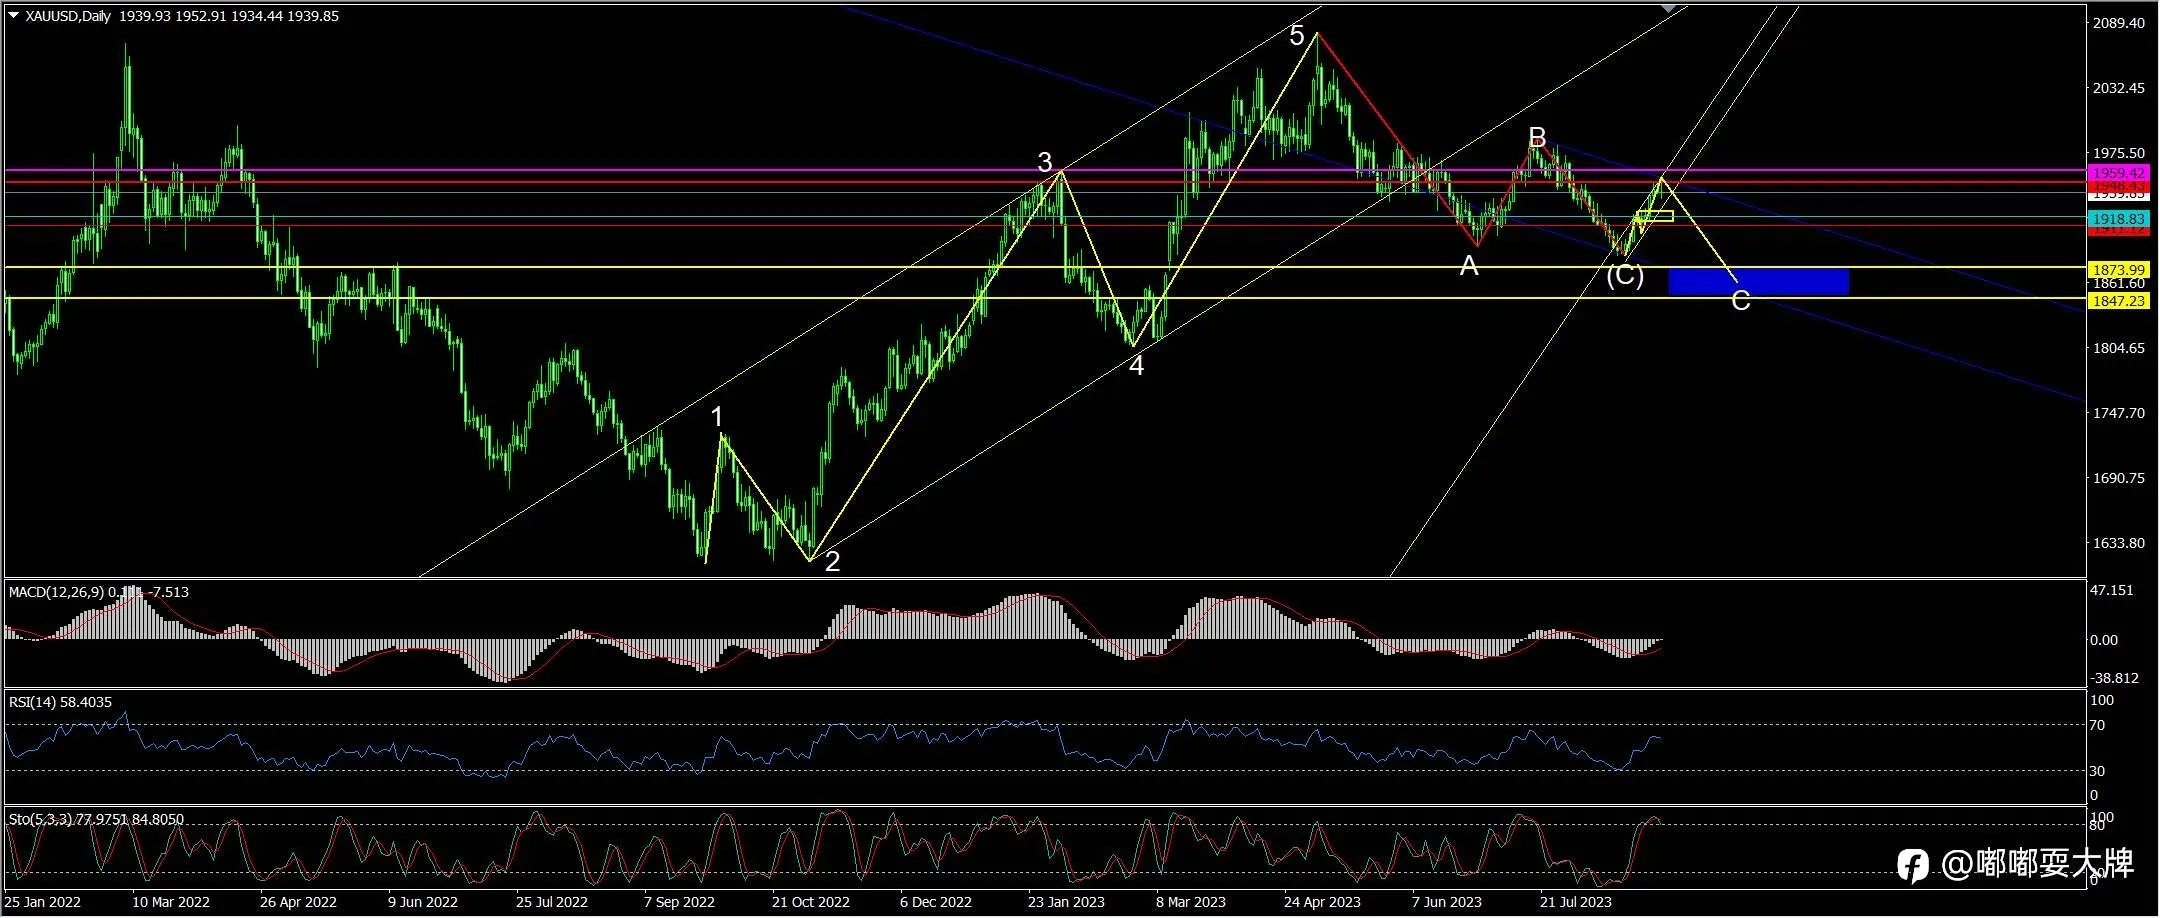The height and width of the screenshot is (918, 2160).
Task: Click the 10 Mar 2022 date label
Action: pyautogui.click(x=171, y=902)
